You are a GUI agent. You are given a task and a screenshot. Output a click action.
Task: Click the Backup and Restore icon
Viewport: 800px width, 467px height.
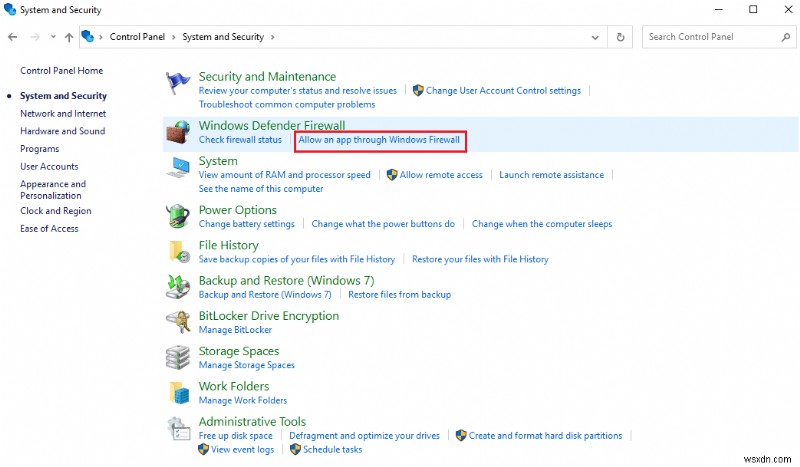178,287
